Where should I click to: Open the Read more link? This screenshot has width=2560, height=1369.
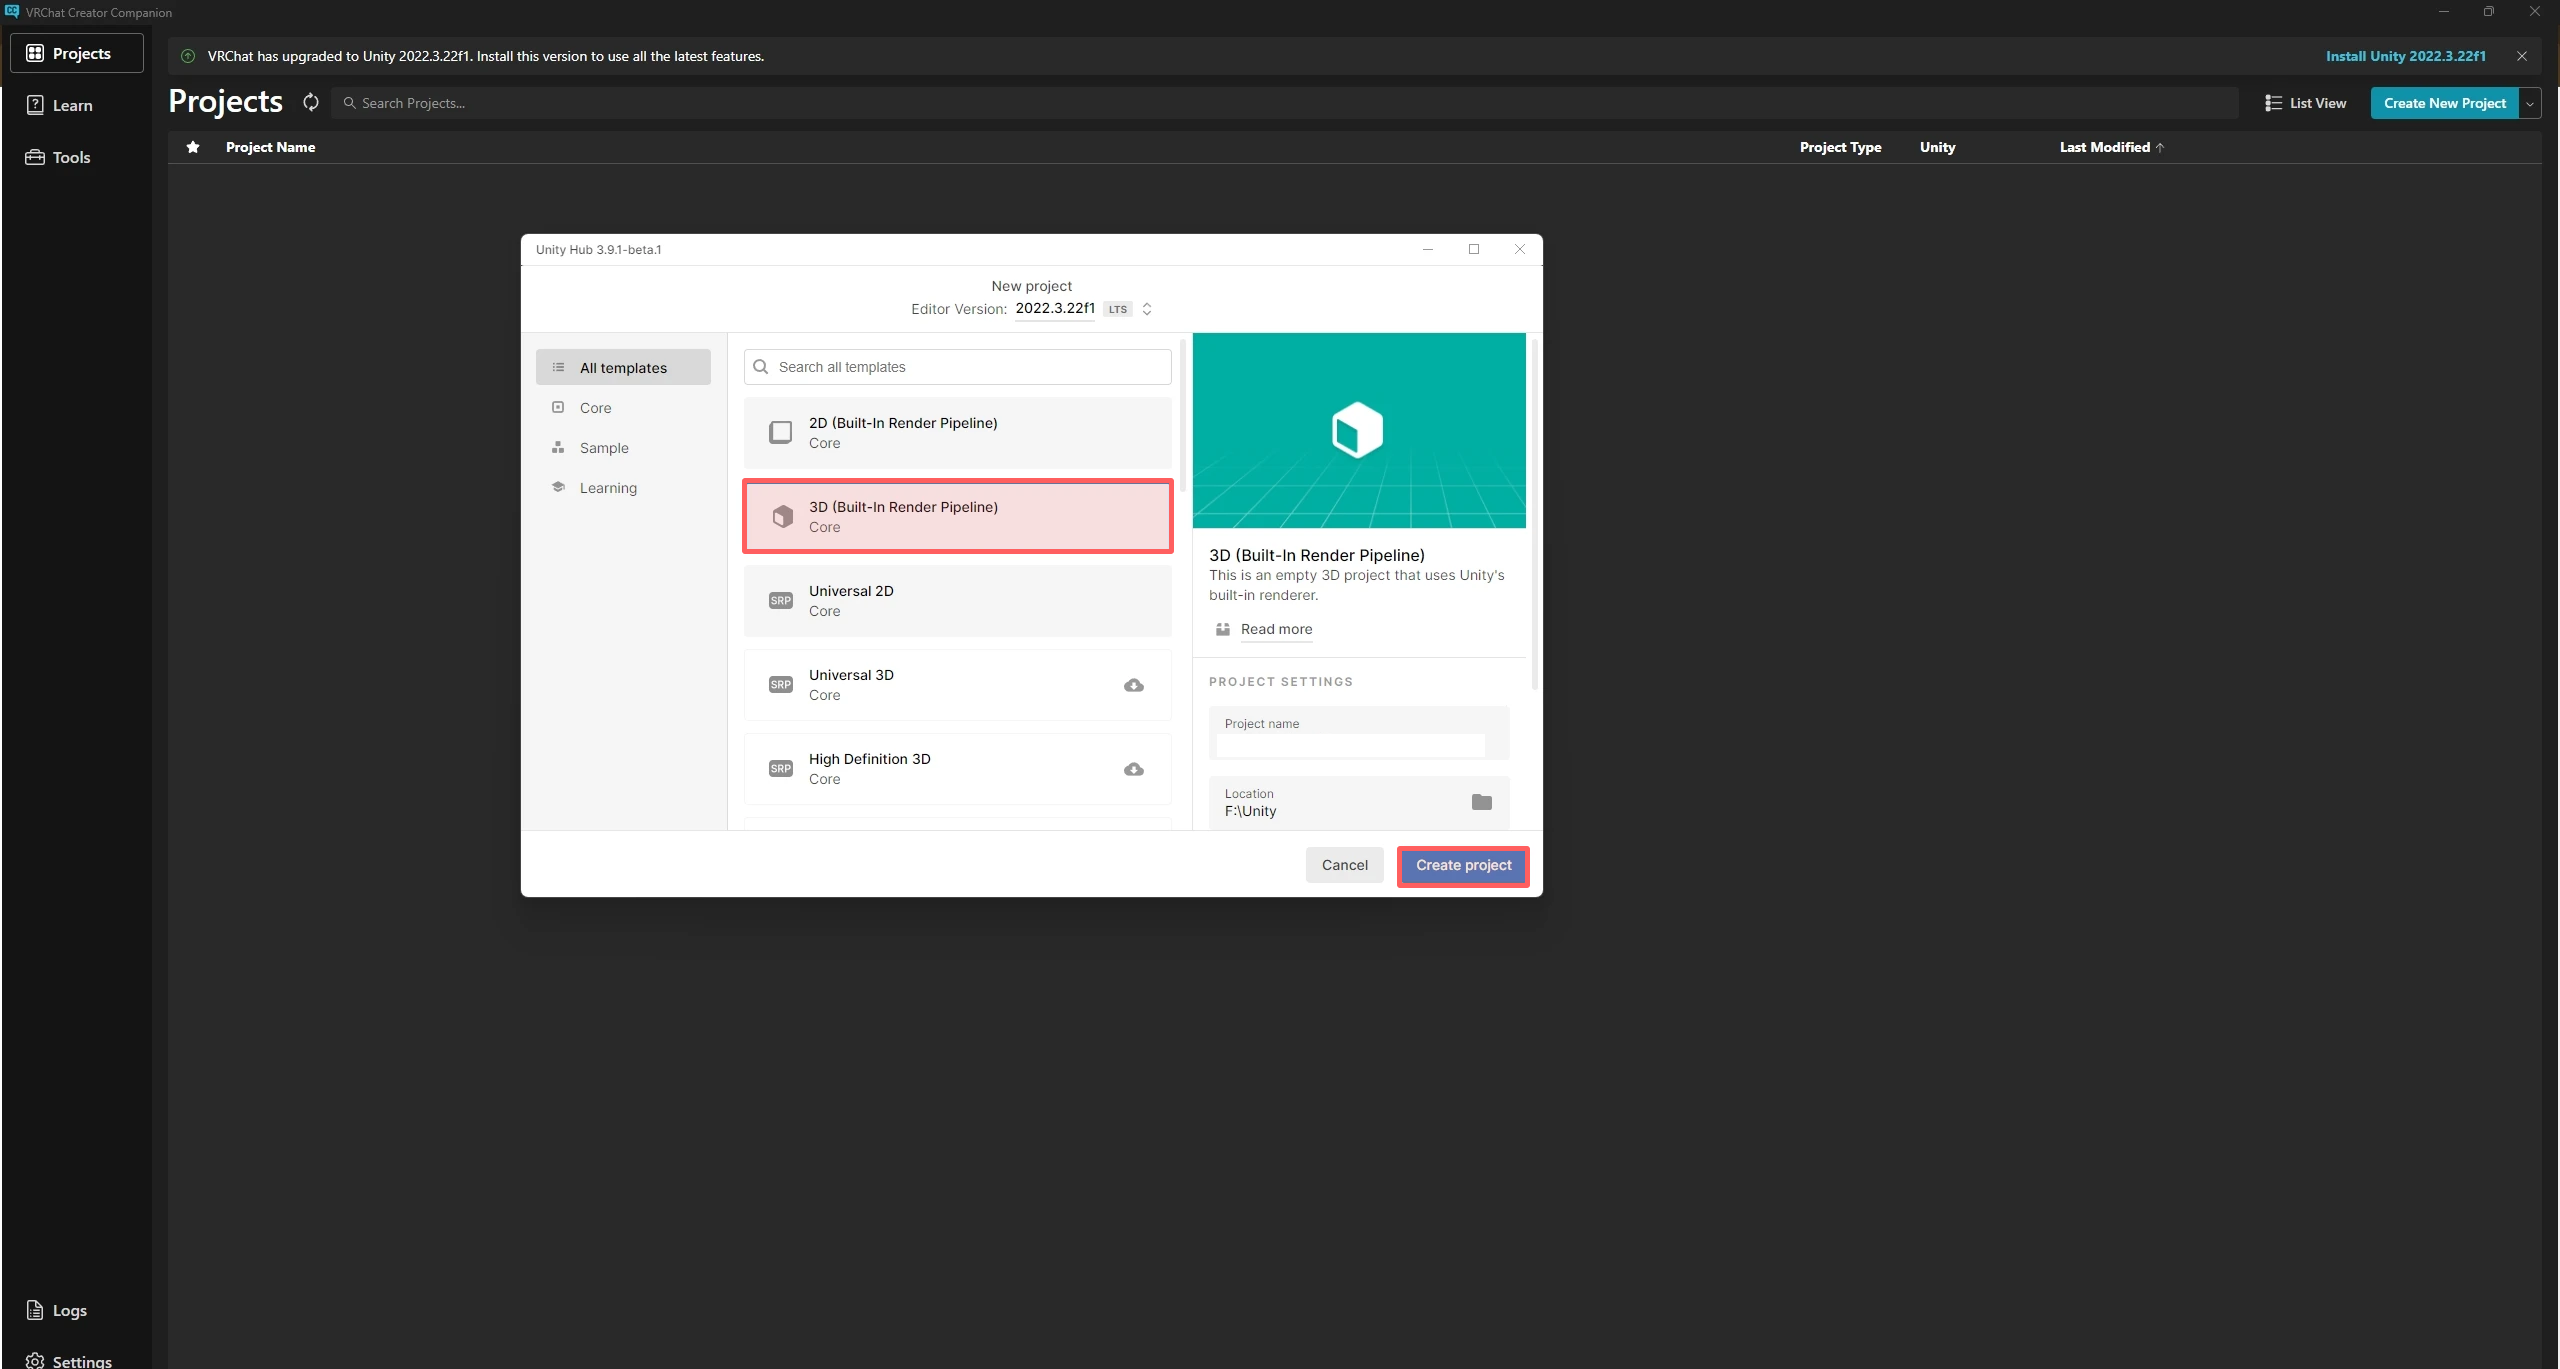pos(1276,629)
